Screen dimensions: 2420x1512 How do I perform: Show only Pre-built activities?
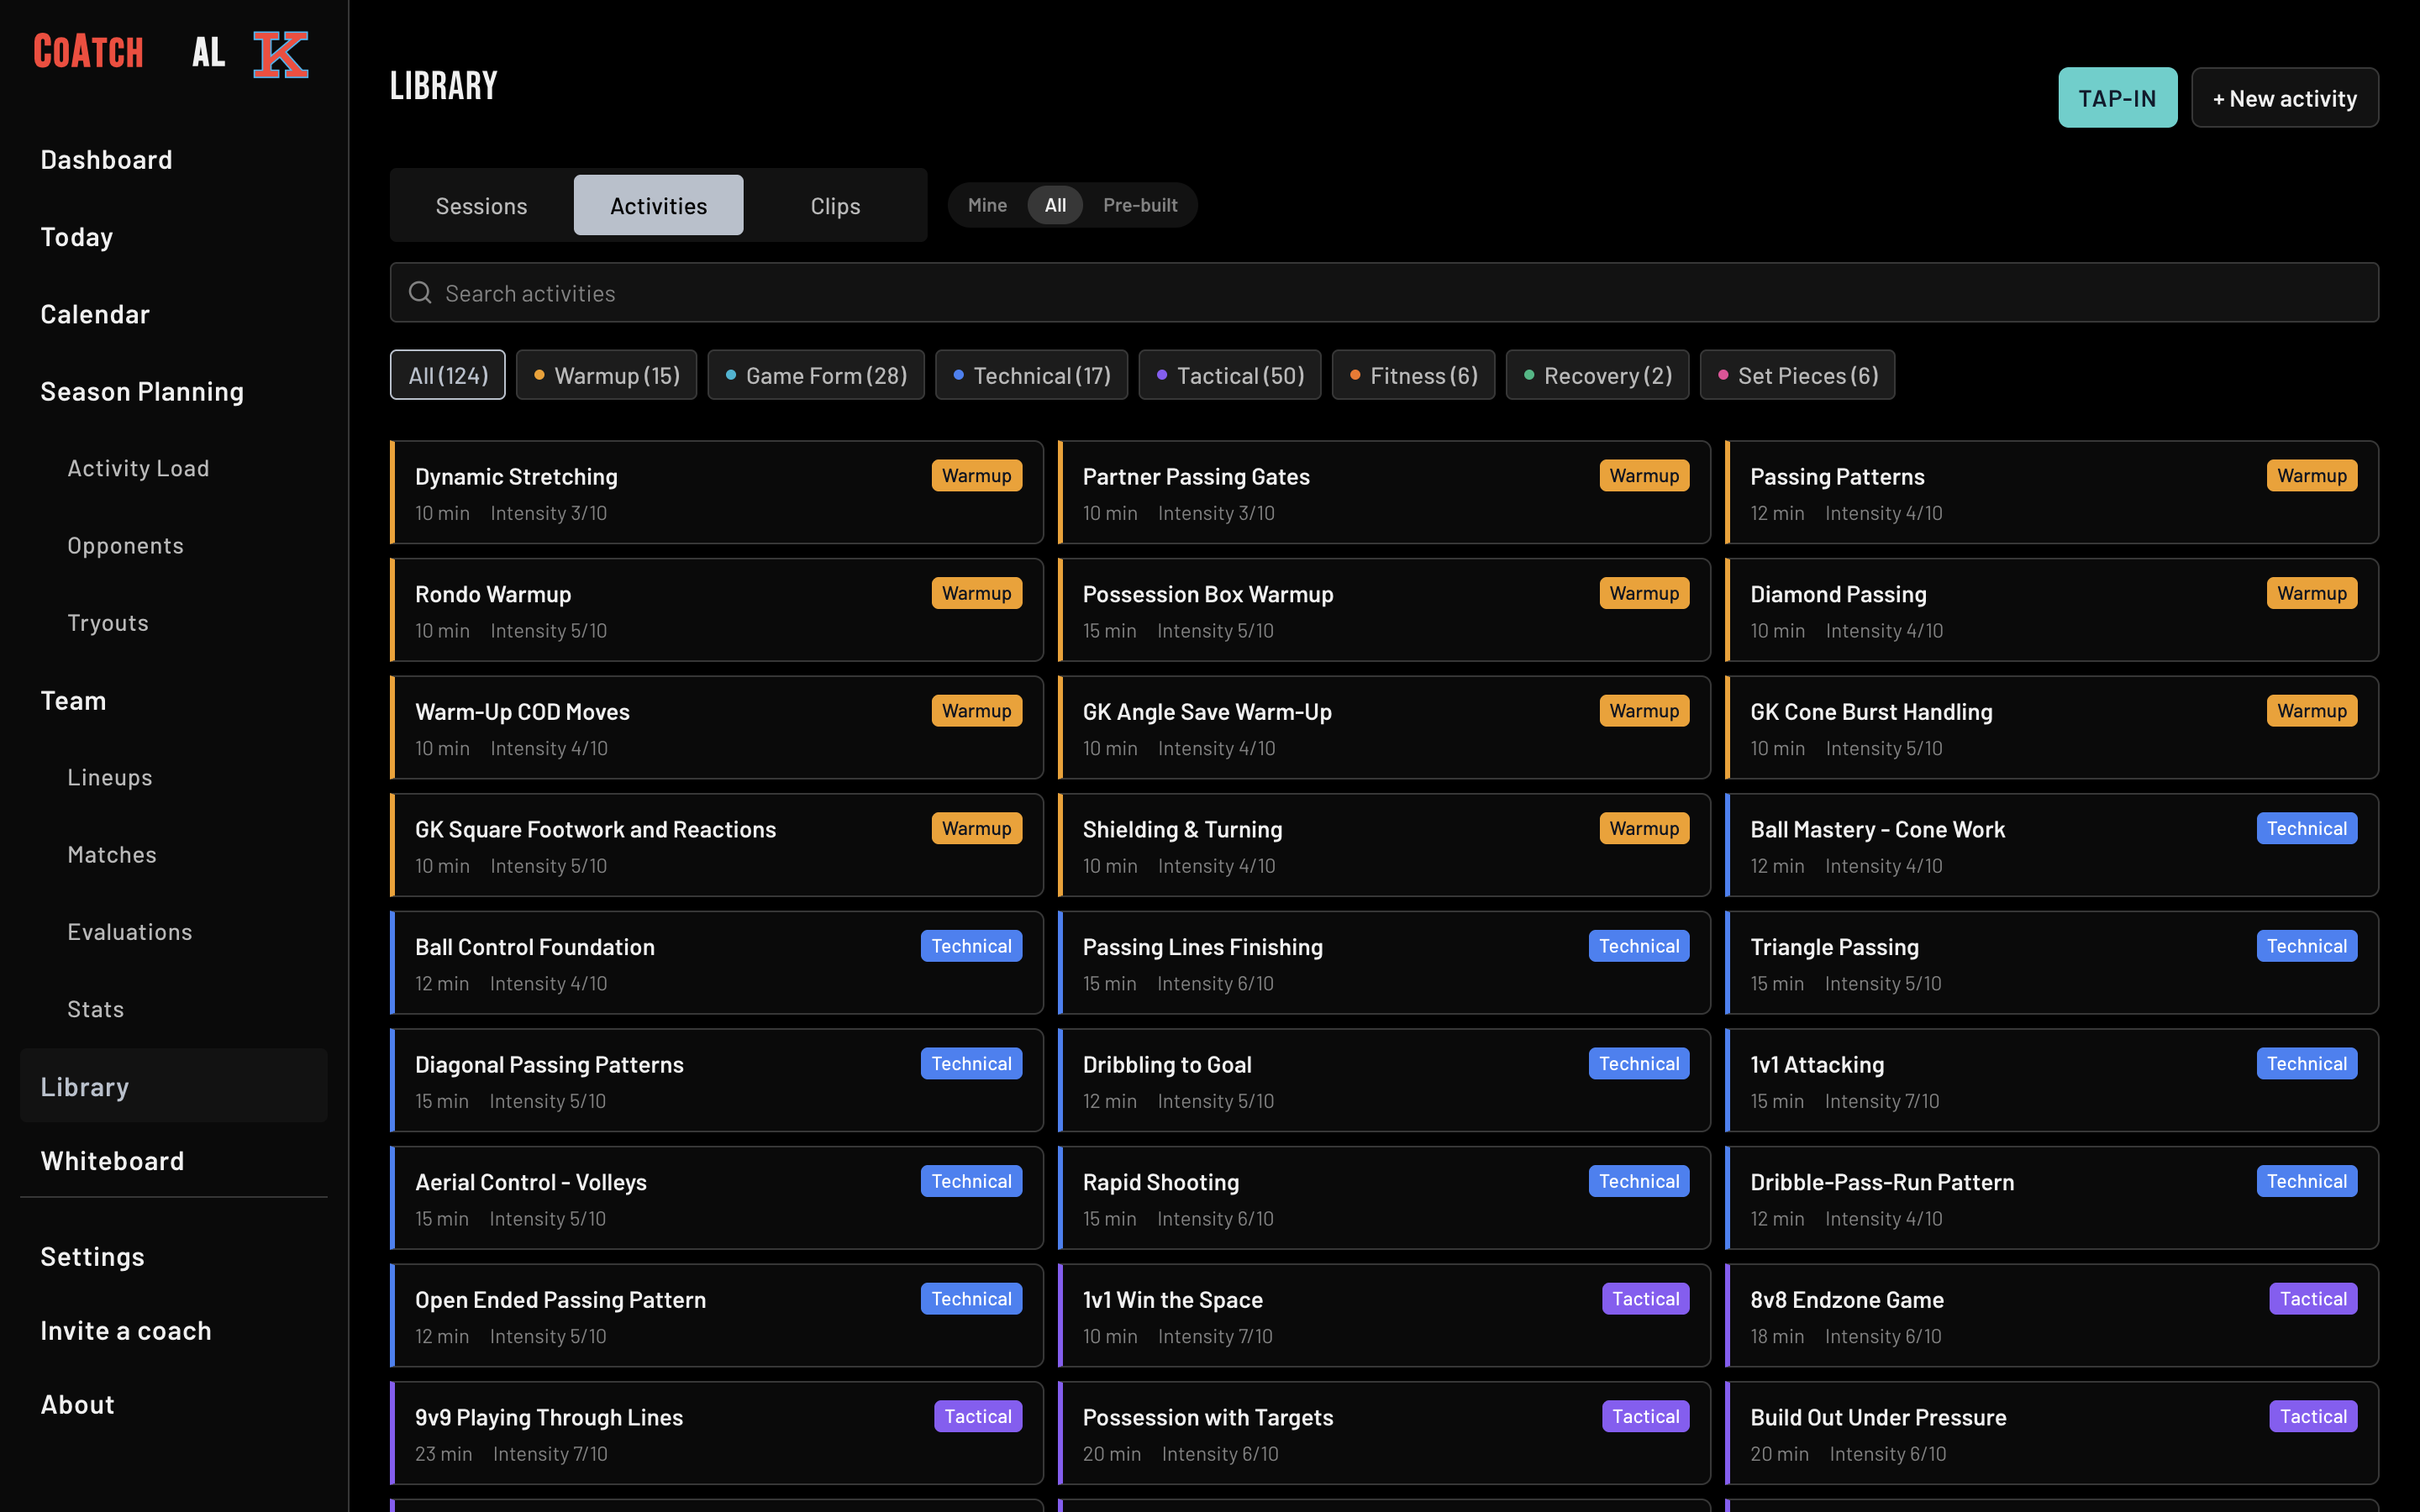tap(1140, 205)
